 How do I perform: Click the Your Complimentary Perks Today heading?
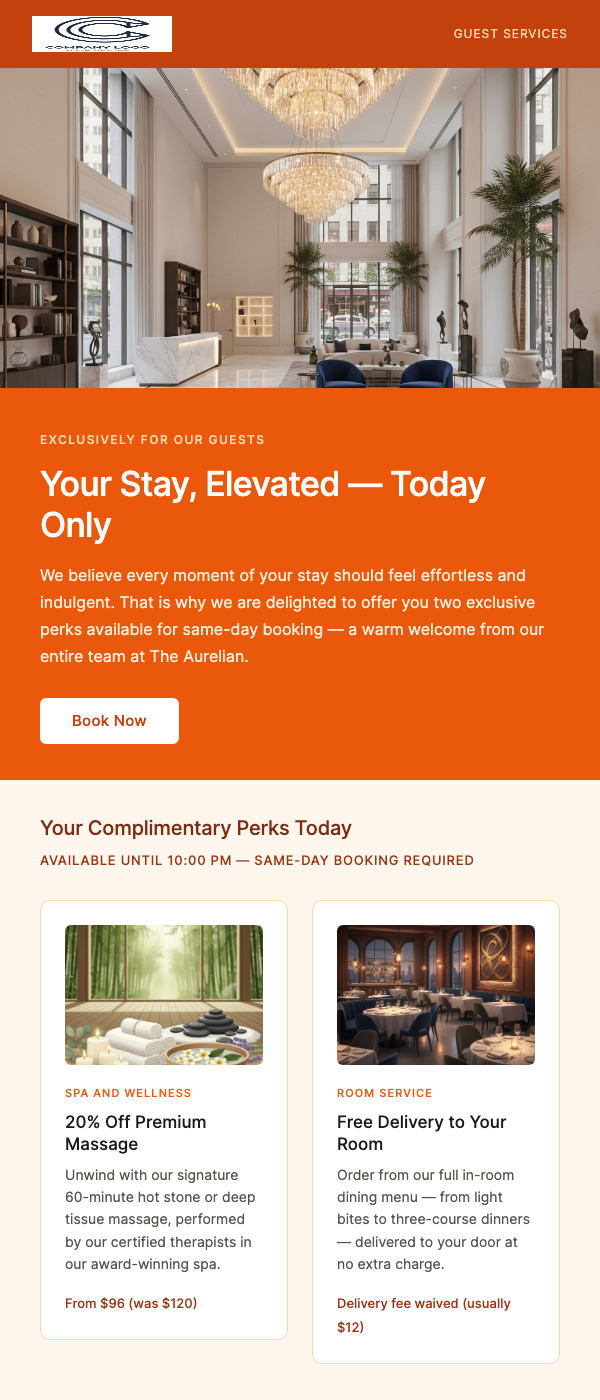[195, 828]
